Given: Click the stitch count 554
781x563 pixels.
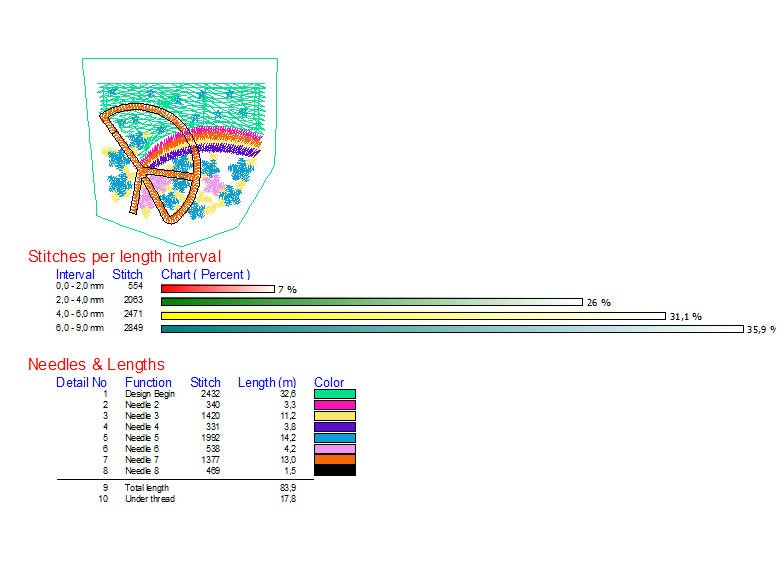Looking at the screenshot, I should (x=135, y=286).
